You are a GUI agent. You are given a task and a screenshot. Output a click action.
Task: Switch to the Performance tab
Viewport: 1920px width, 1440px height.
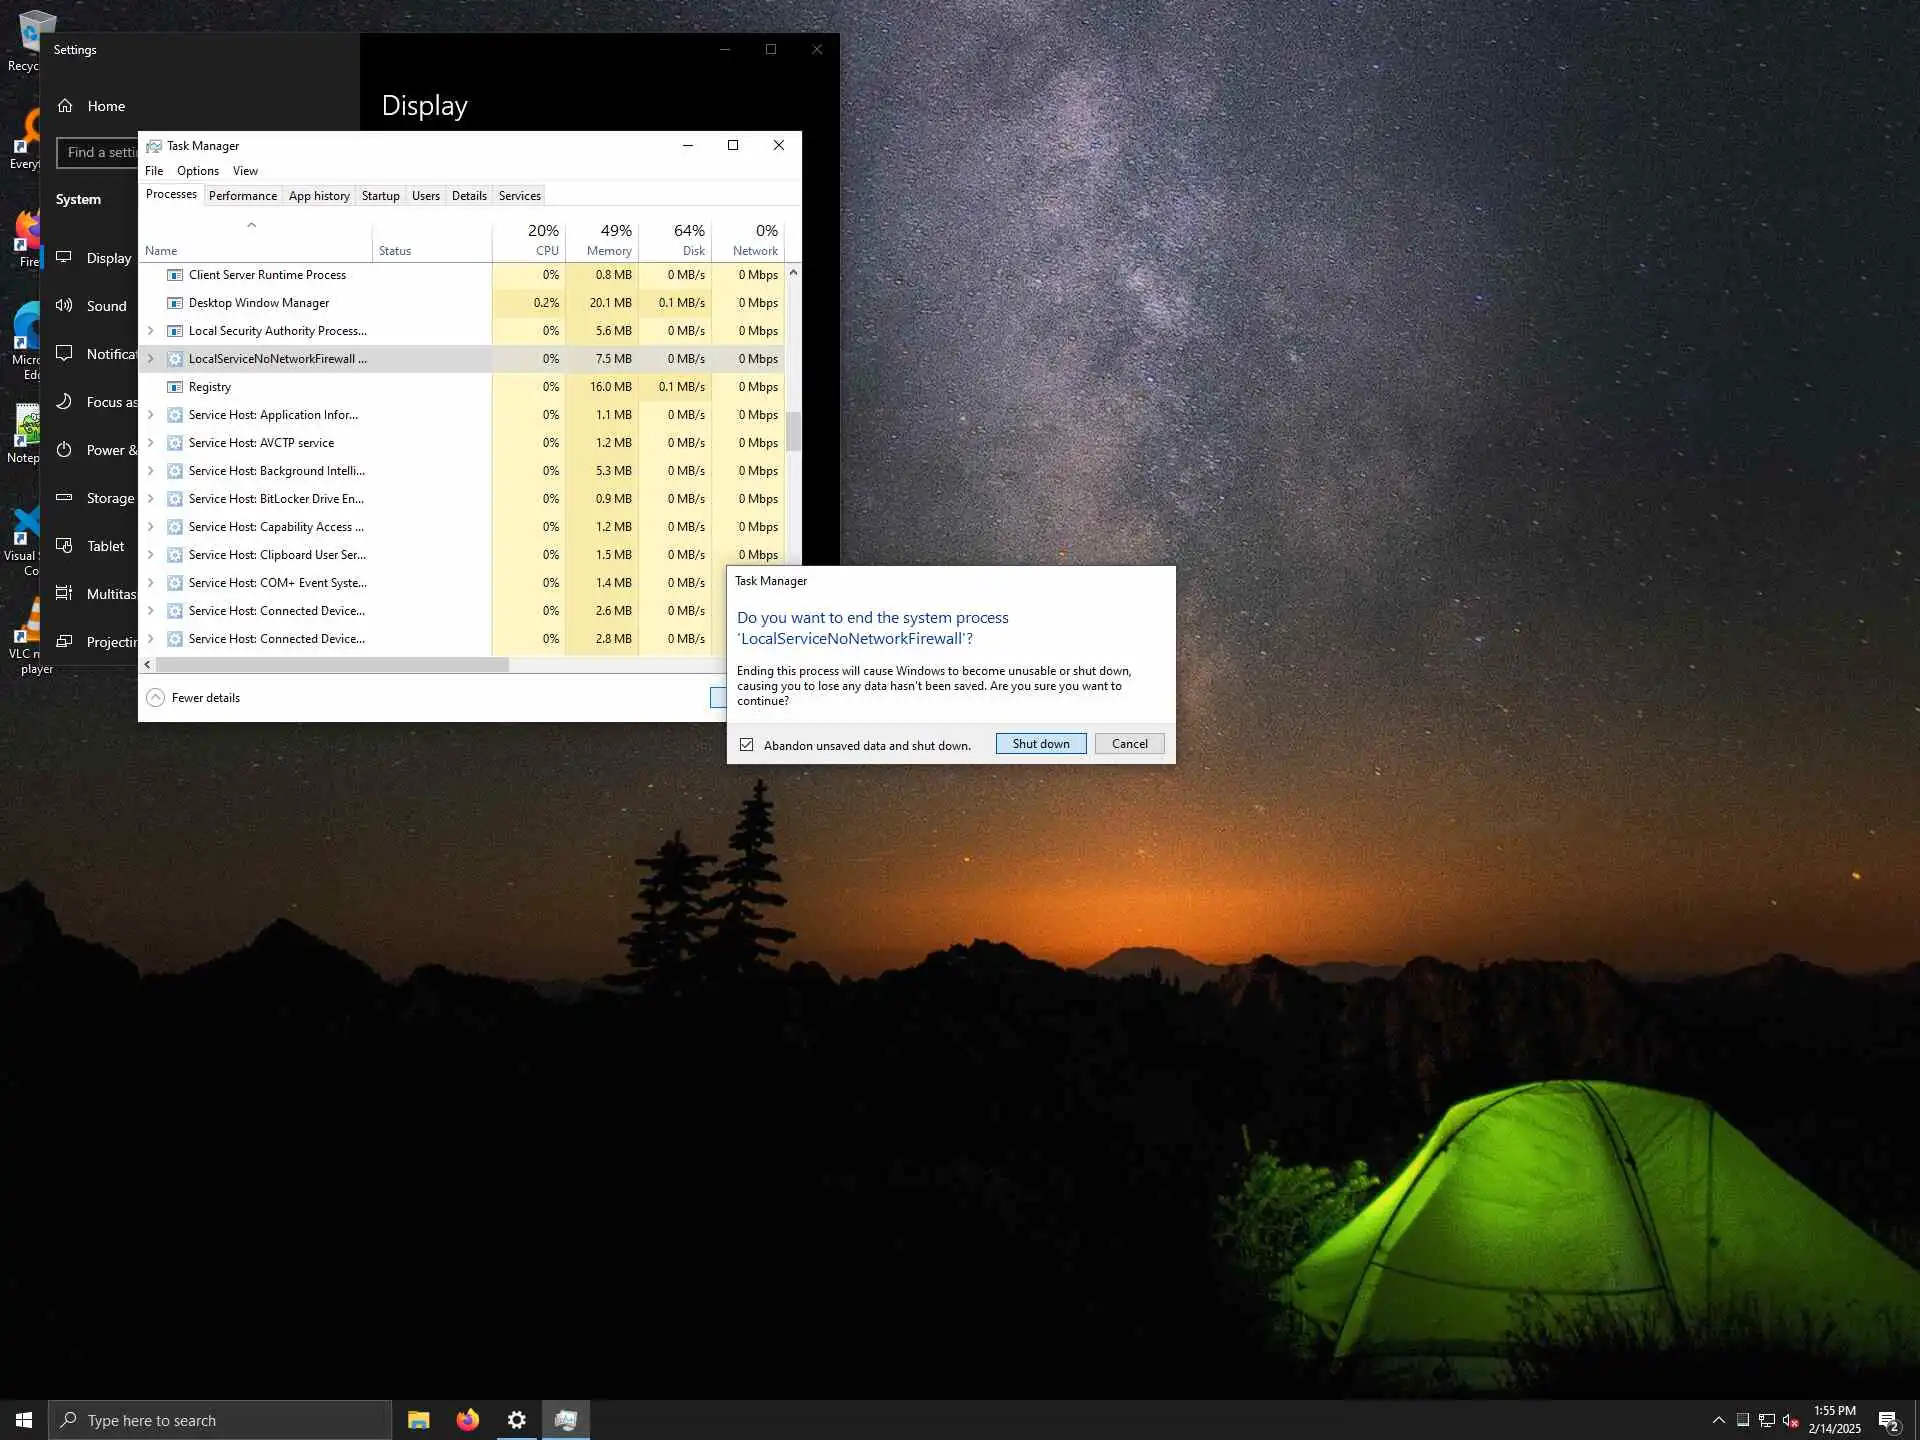click(x=242, y=196)
